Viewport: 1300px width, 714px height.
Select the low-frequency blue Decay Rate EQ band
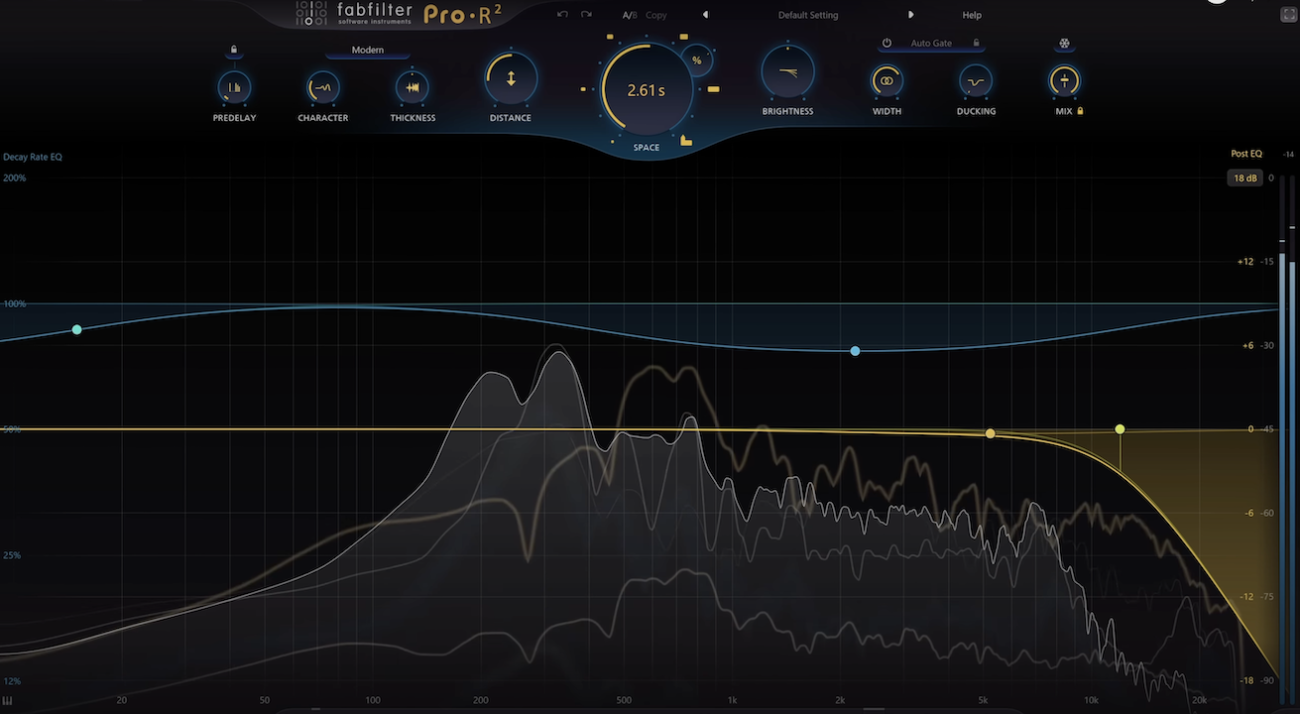pyautogui.click(x=77, y=329)
